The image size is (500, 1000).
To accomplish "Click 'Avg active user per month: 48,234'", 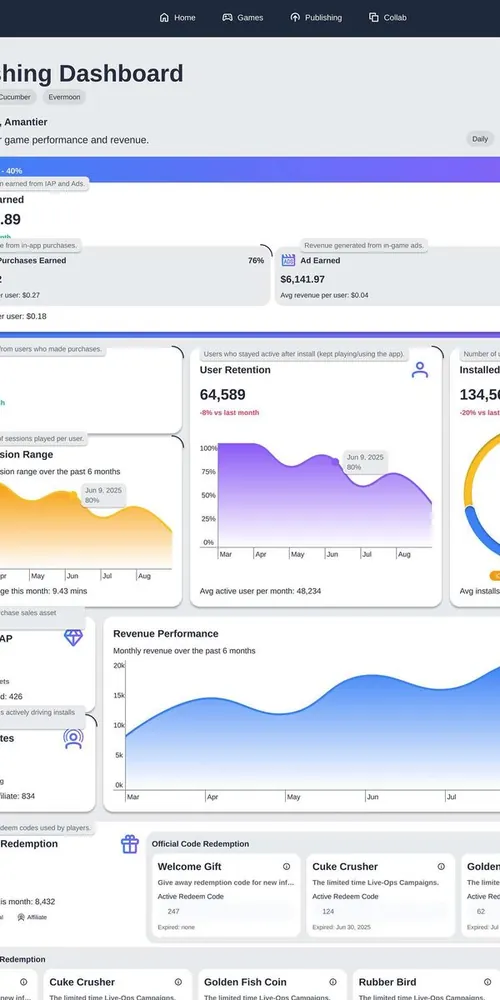I will pos(260,591).
